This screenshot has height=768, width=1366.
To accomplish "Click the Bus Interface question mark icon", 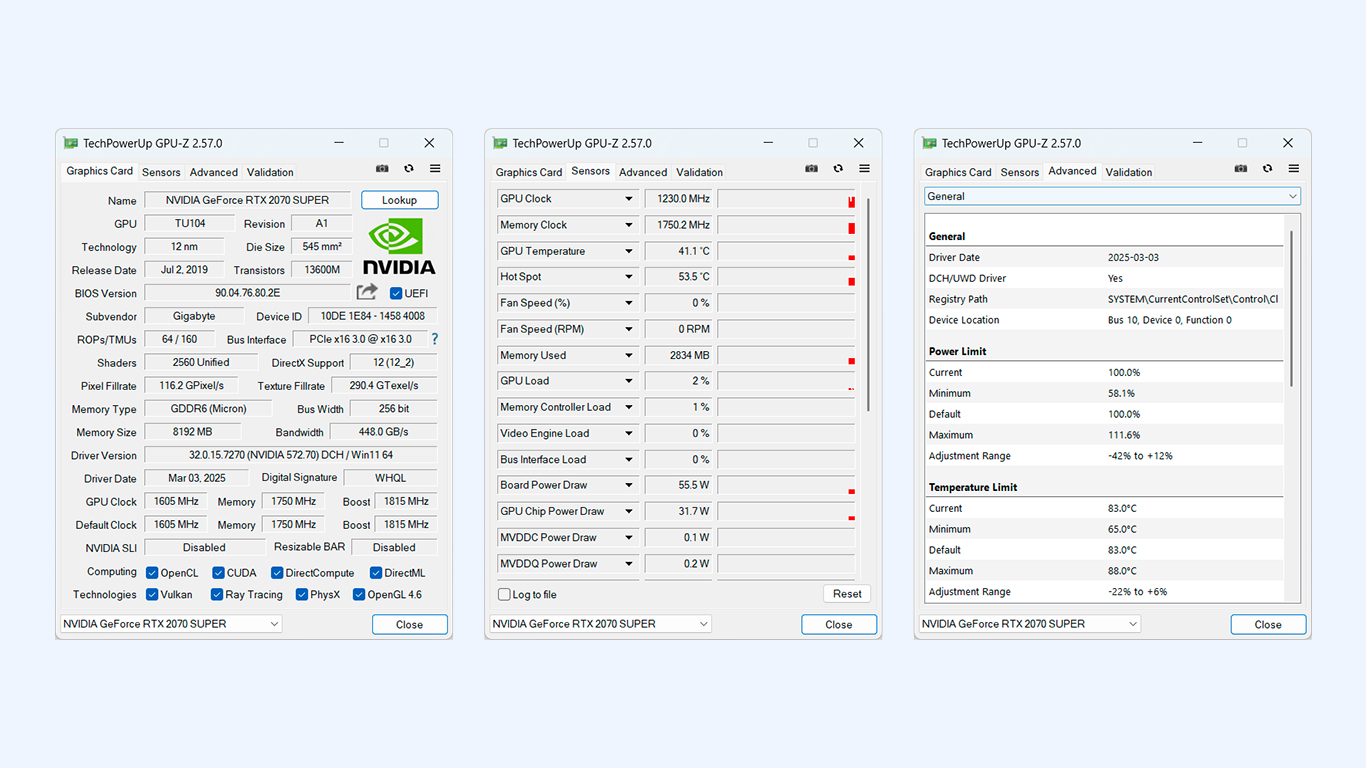I will tap(434, 339).
